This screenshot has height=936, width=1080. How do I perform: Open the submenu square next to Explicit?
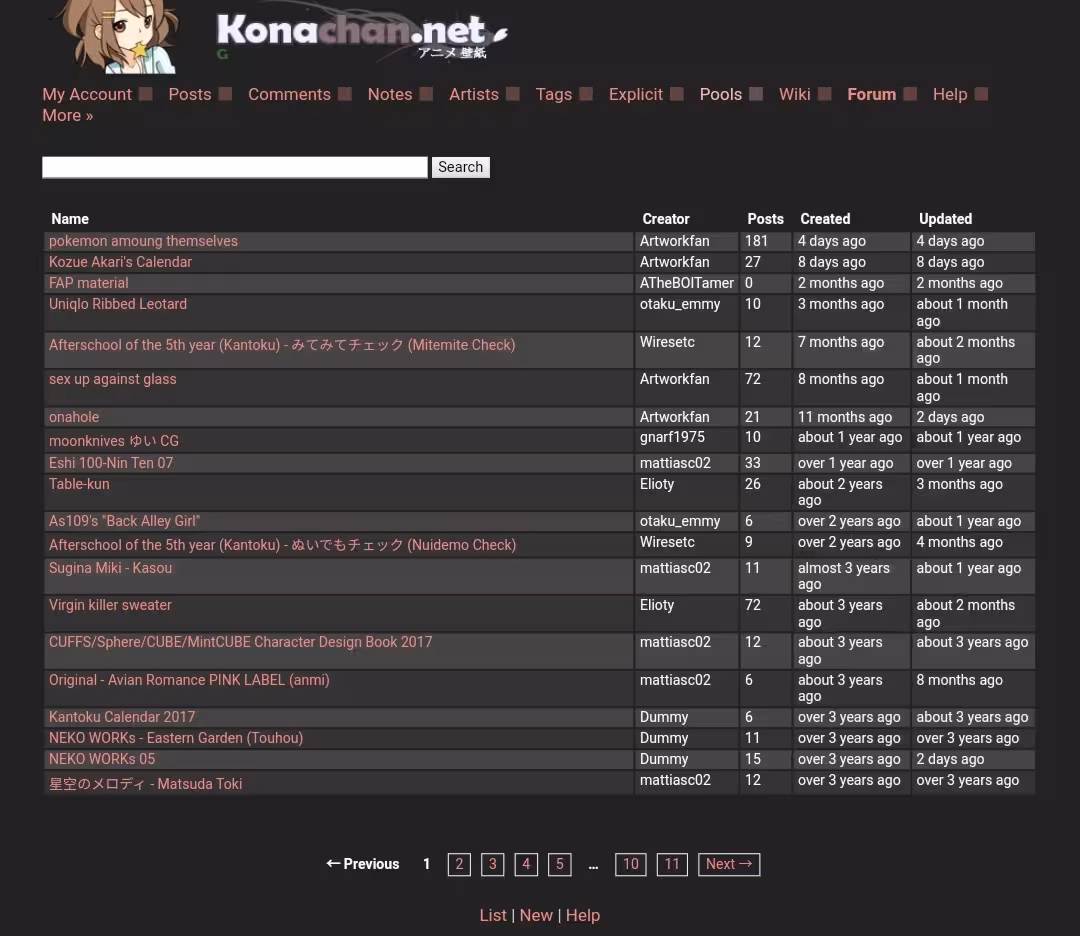point(677,94)
